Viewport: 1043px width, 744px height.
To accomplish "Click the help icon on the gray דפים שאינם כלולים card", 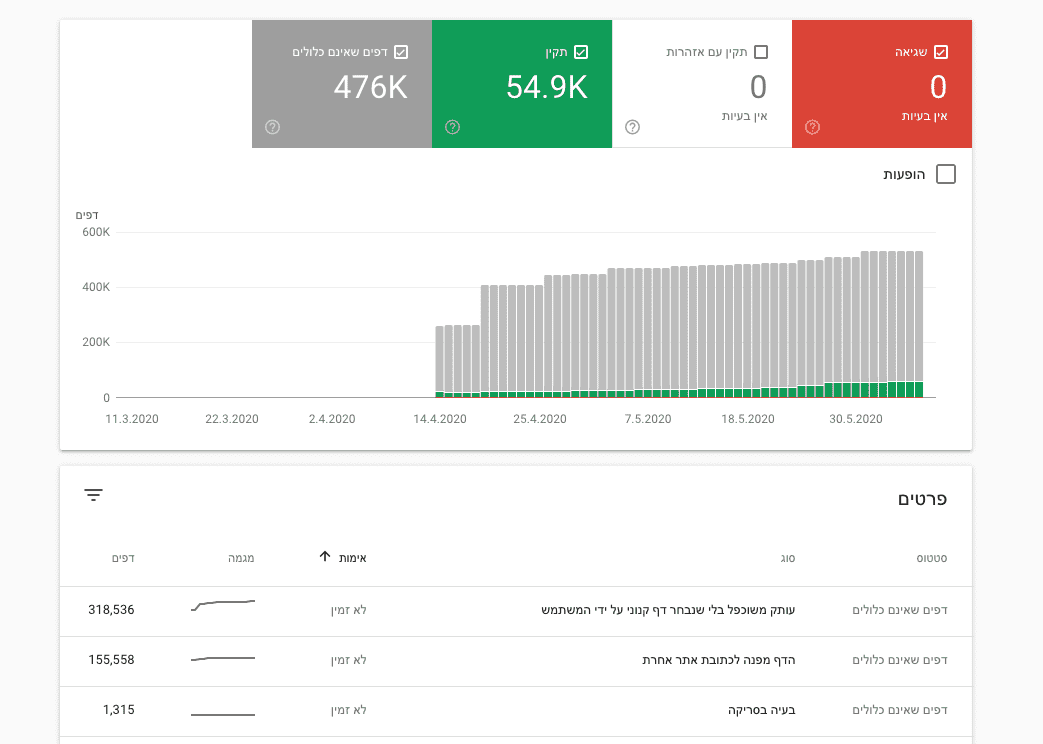I will click(x=272, y=127).
